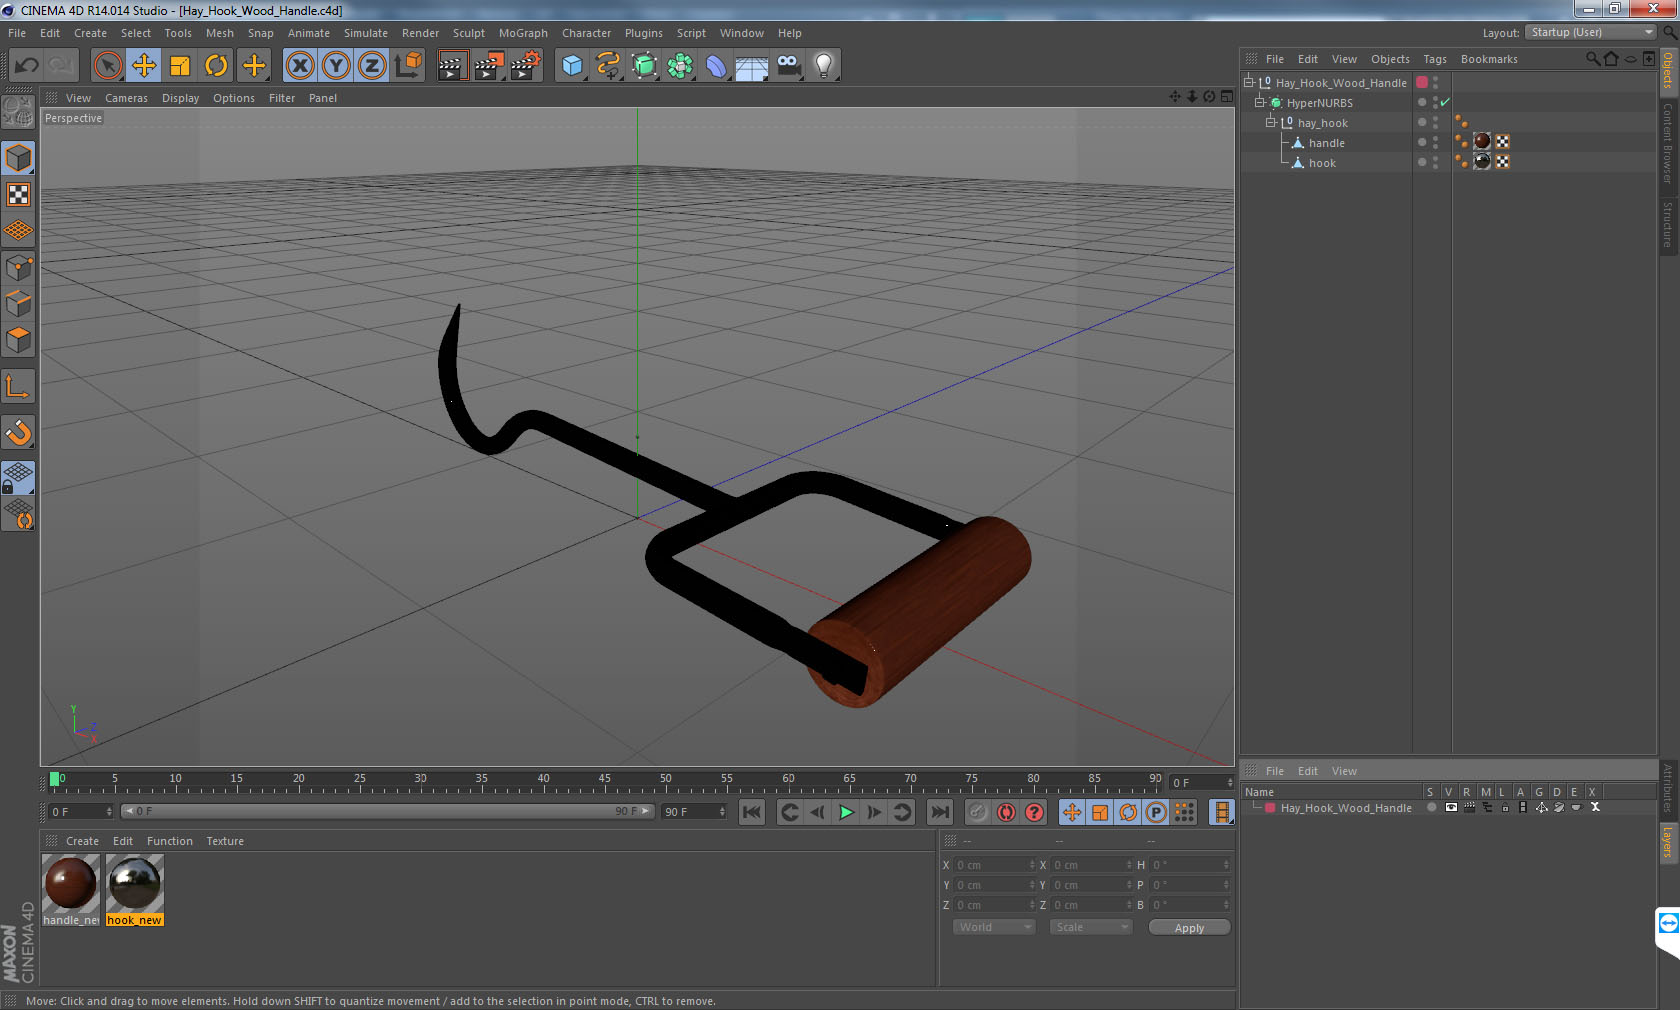Open the Scale mode dropdown
The image size is (1680, 1010).
pos(1089,927)
